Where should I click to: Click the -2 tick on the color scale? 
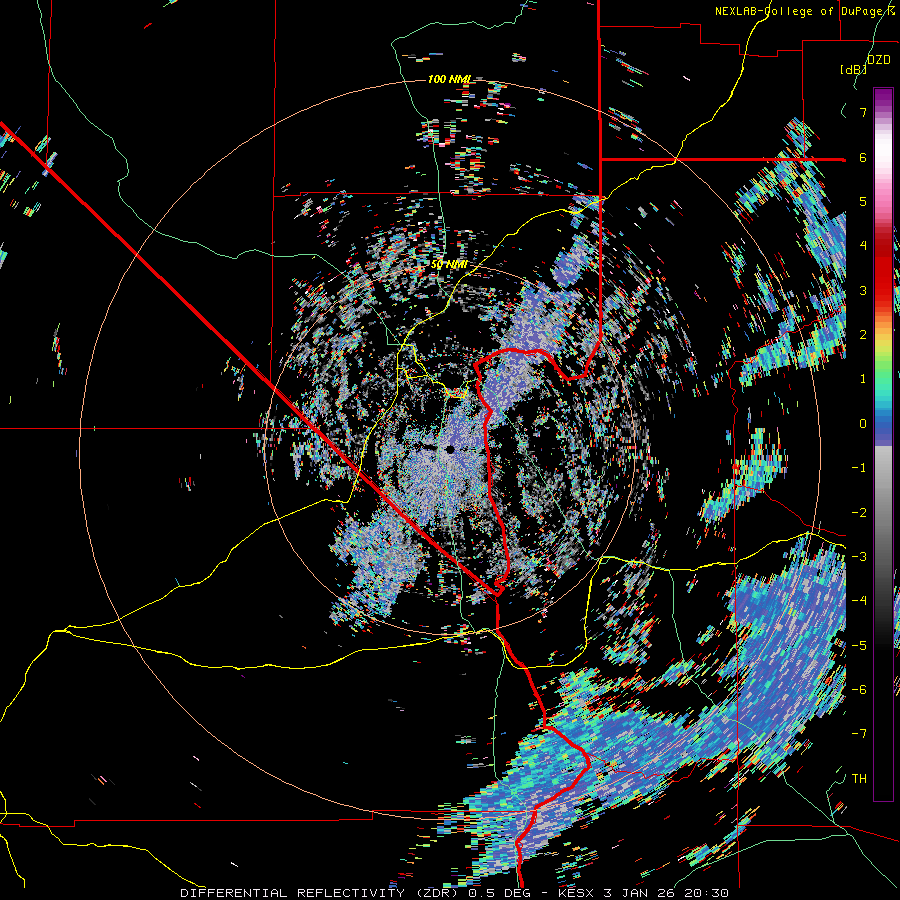click(859, 512)
